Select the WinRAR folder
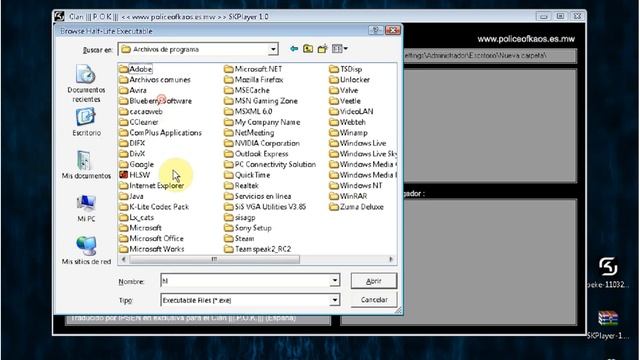This screenshot has width=640, height=360. click(x=348, y=196)
